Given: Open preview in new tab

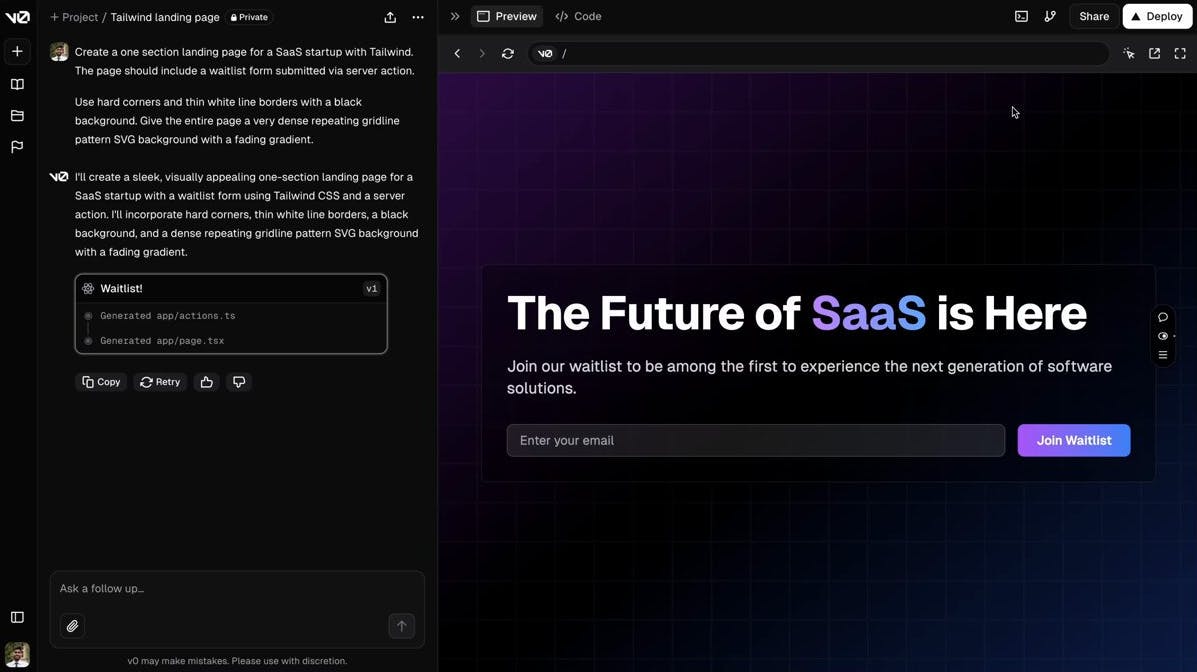Looking at the screenshot, I should coord(1154,54).
